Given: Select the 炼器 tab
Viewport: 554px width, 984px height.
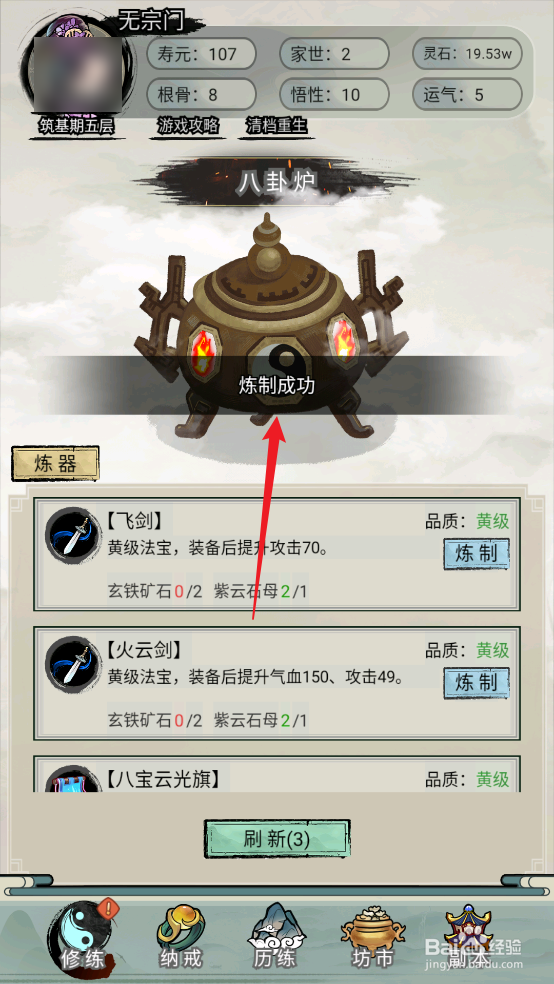Looking at the screenshot, I should [55, 464].
